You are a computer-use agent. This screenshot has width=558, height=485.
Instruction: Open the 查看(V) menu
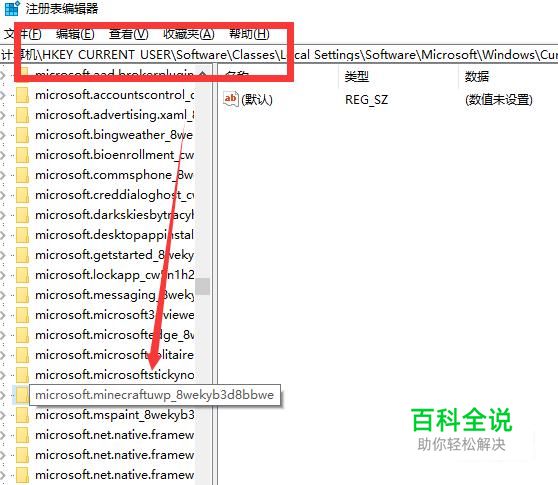(x=128, y=34)
